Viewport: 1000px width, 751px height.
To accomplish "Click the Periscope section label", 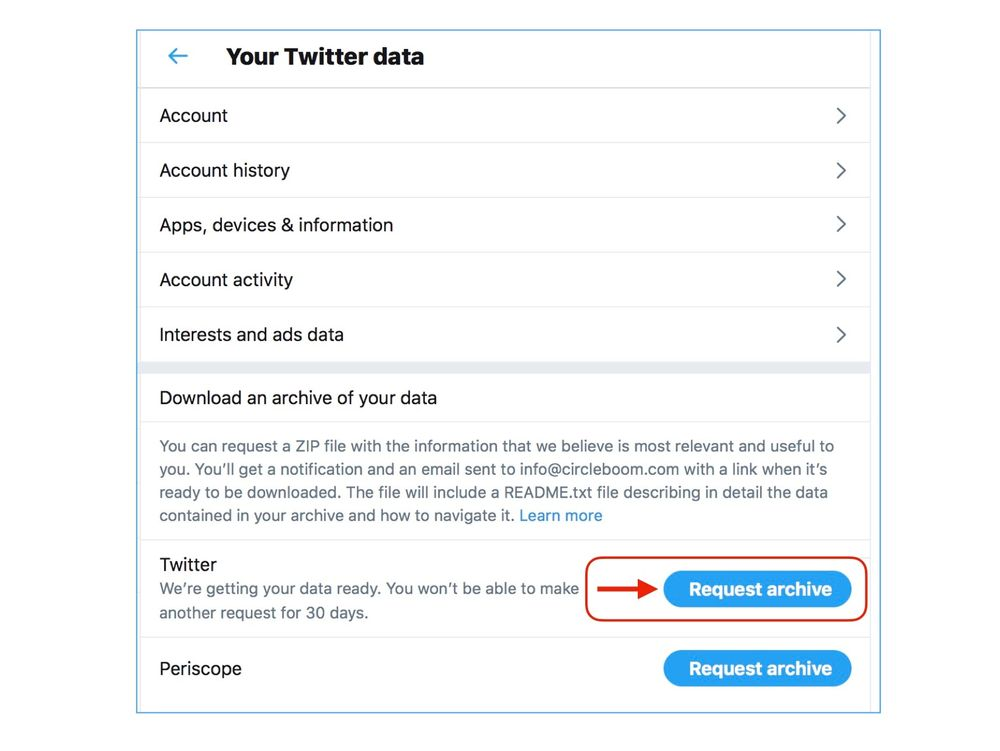I will tap(200, 668).
